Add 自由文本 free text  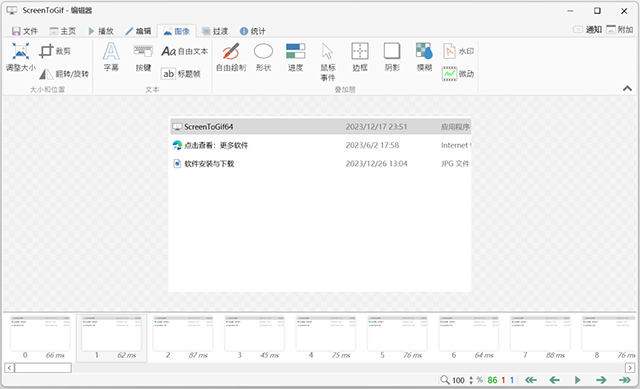[184, 51]
